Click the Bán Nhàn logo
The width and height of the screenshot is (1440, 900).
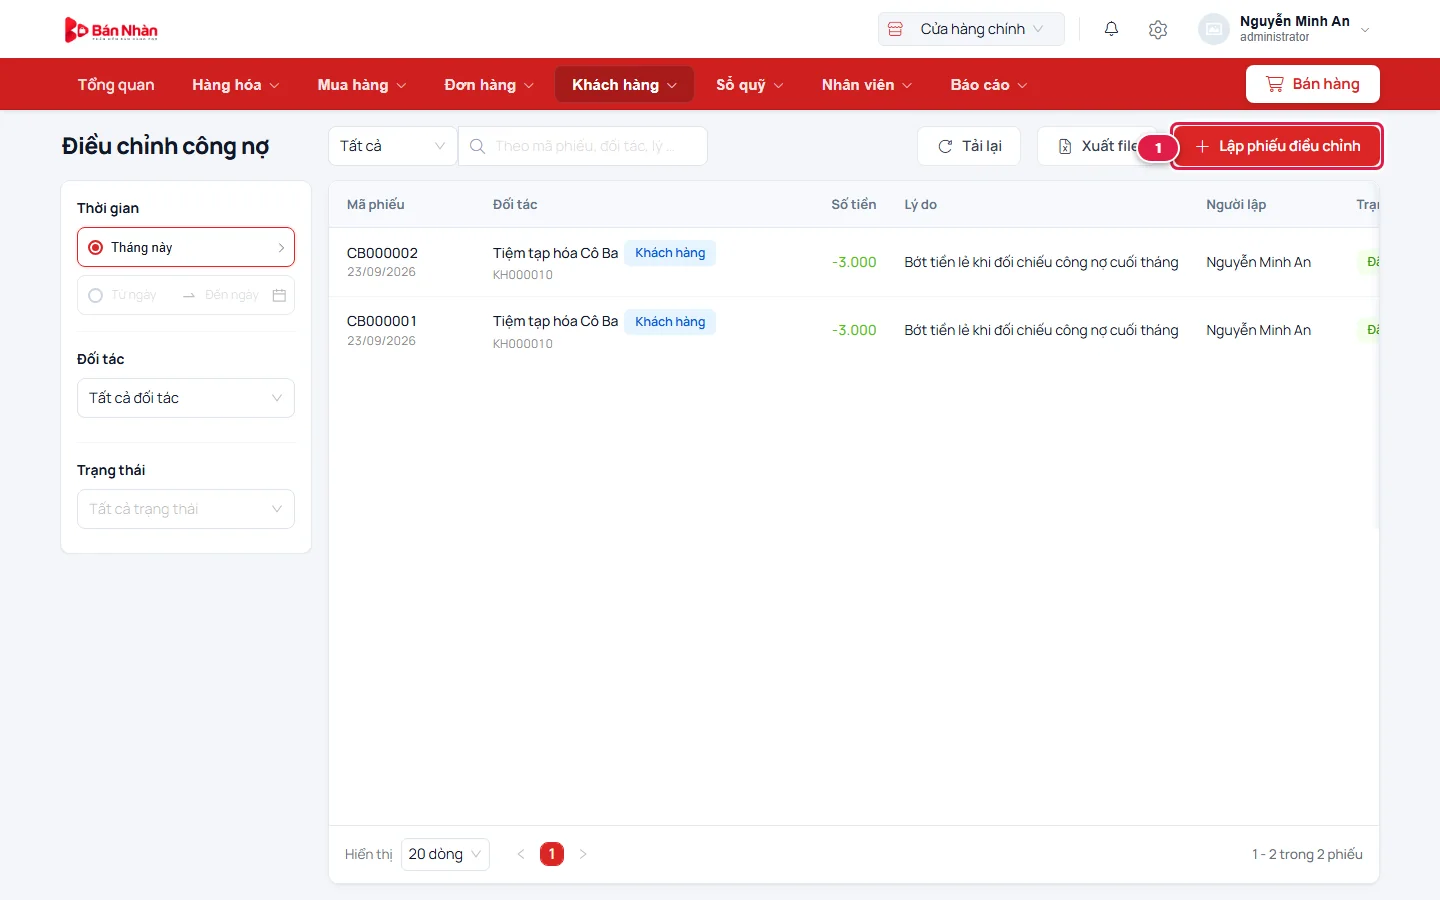coord(111,30)
